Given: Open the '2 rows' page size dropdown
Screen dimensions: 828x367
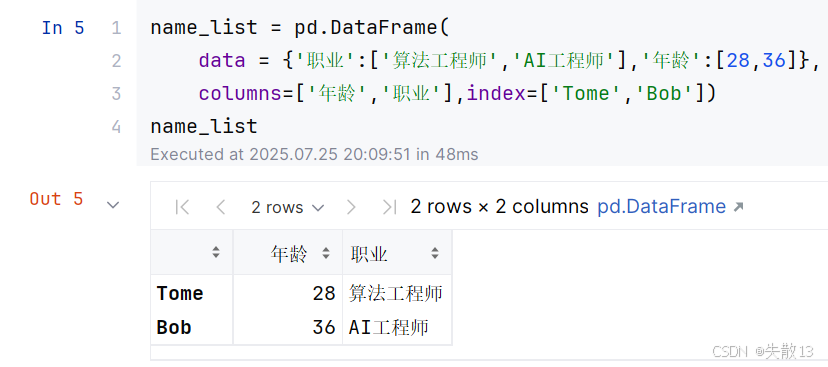Looking at the screenshot, I should [287, 208].
